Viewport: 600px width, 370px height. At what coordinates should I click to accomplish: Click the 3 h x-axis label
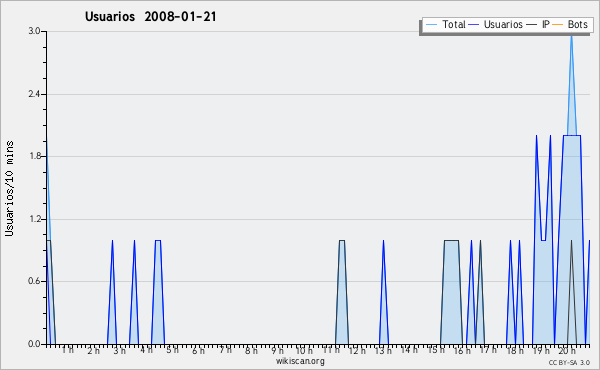(119, 350)
